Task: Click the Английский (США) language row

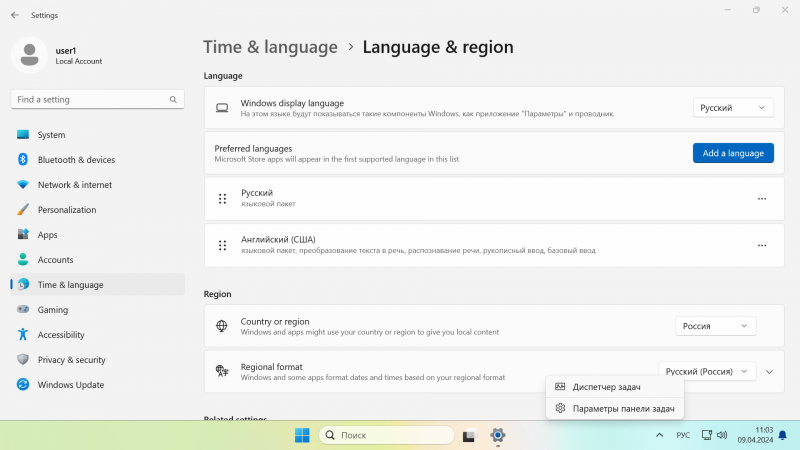Action: coord(494,245)
